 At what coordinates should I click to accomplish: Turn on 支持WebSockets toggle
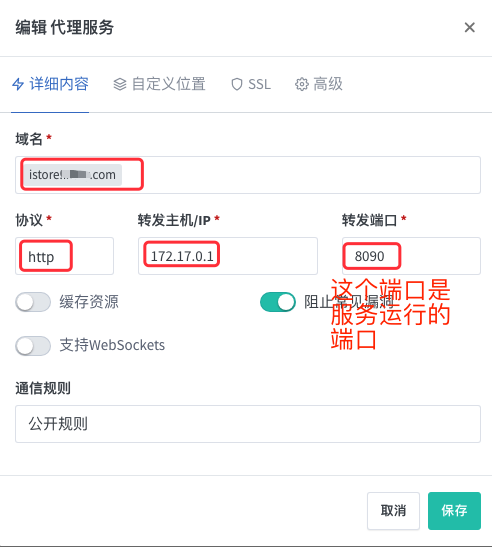click(33, 346)
